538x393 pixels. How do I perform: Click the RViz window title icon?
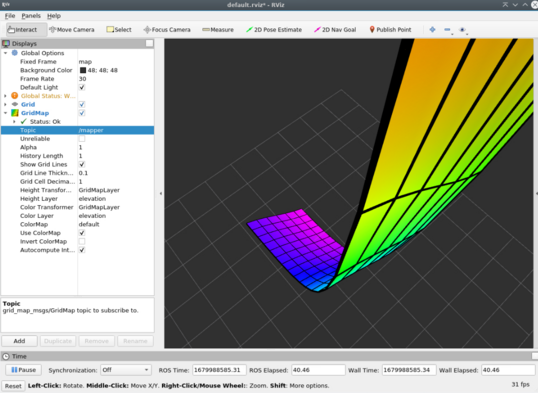pos(6,4)
